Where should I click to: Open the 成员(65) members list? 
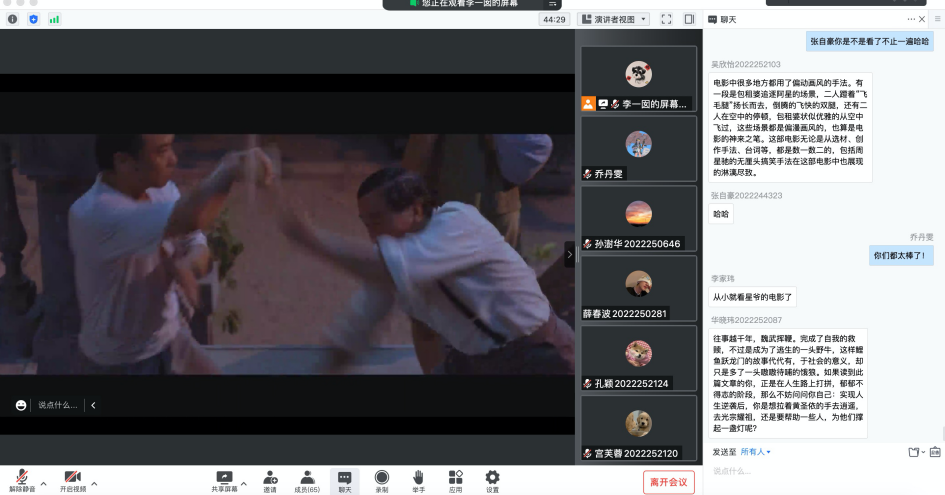307,481
